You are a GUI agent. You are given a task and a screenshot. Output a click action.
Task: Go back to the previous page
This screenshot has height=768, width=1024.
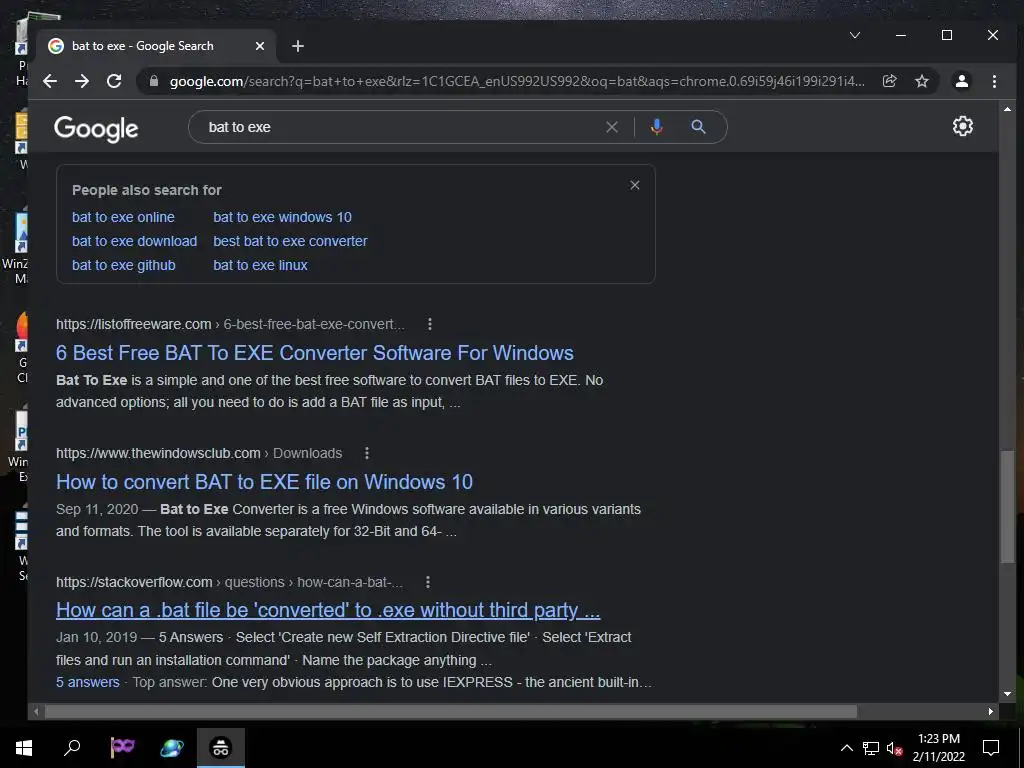tap(50, 81)
